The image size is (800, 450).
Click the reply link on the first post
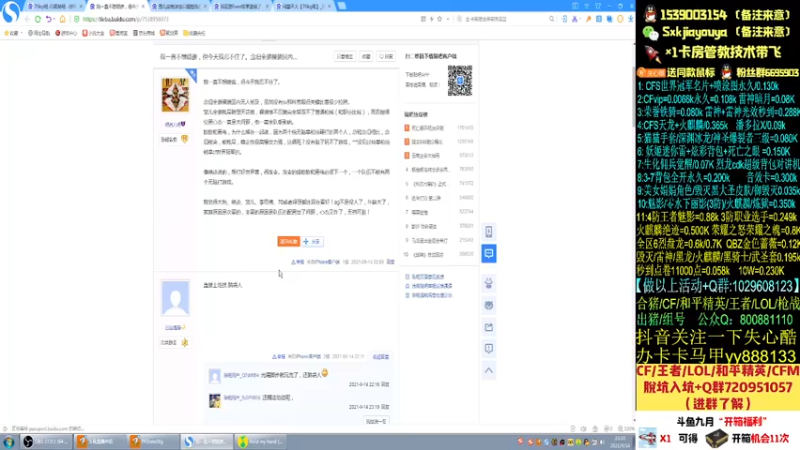(x=390, y=262)
